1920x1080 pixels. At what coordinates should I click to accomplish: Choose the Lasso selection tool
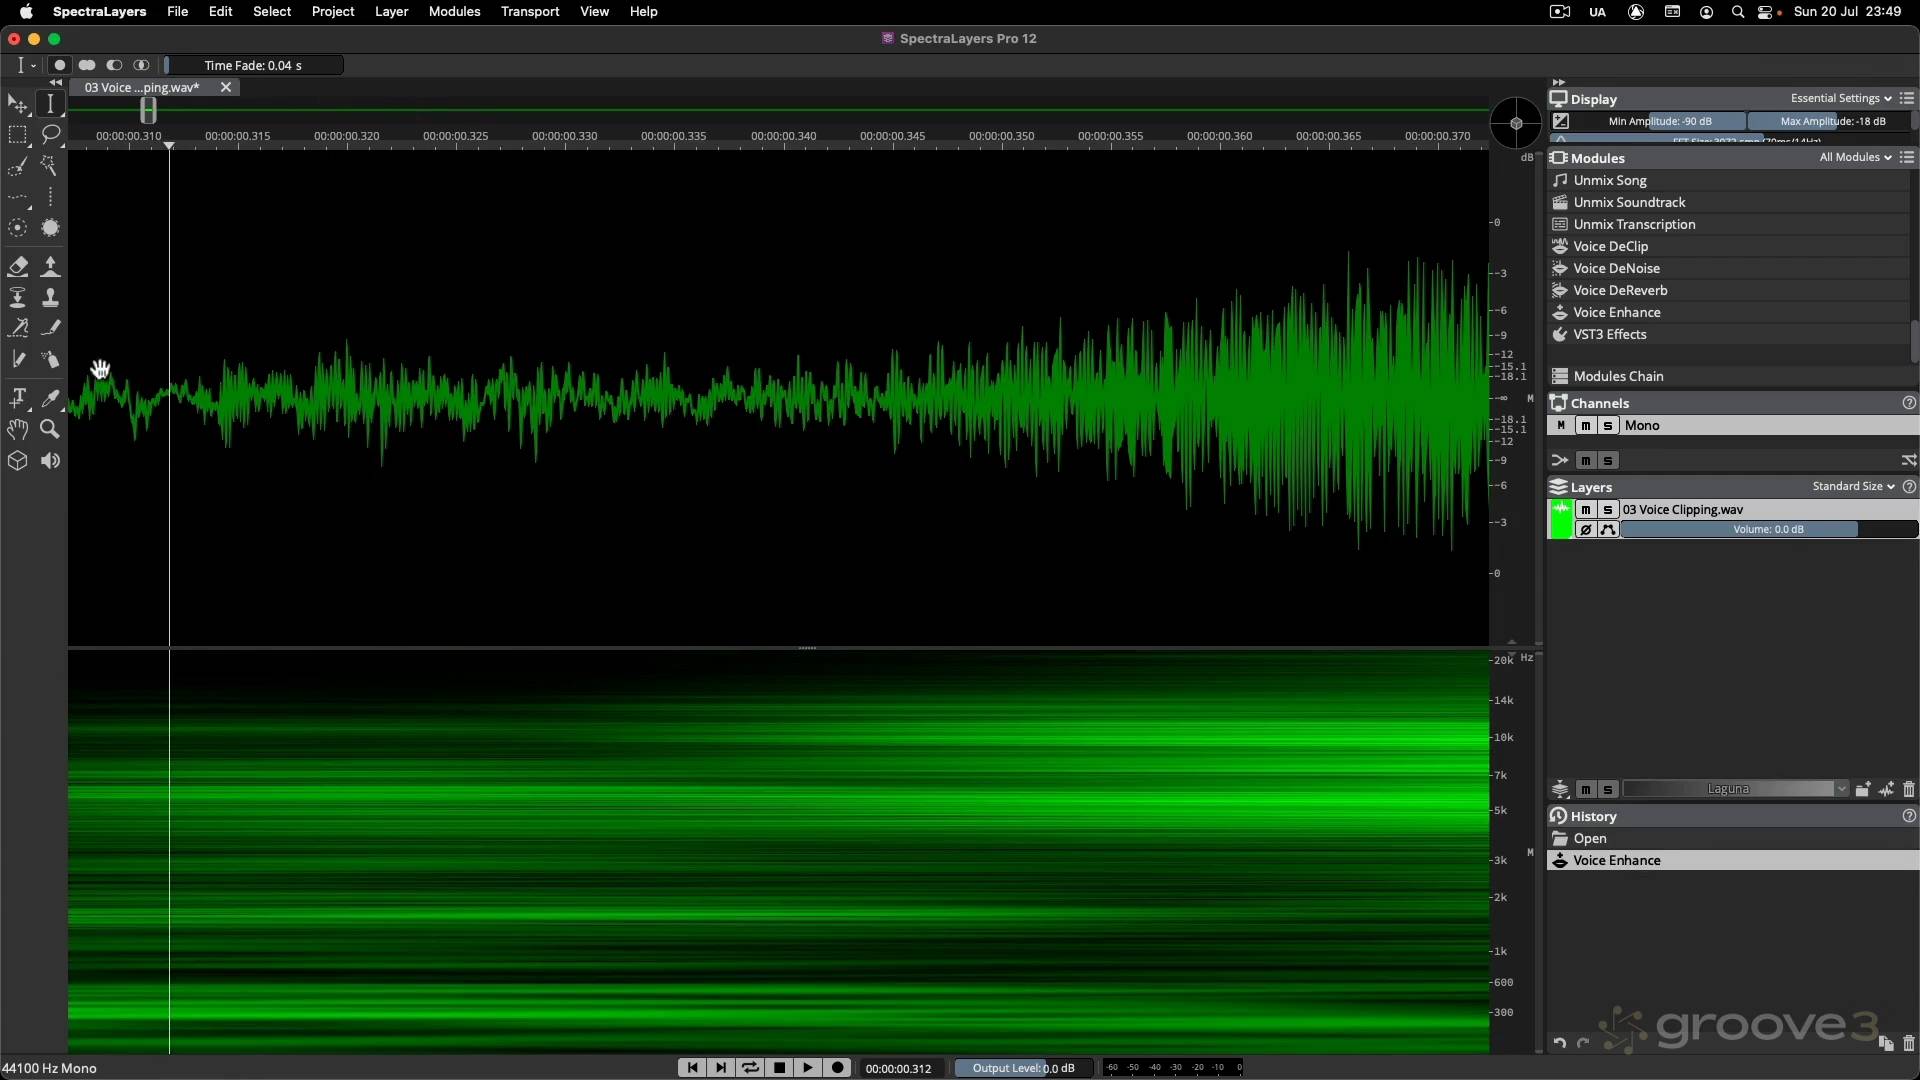(50, 134)
